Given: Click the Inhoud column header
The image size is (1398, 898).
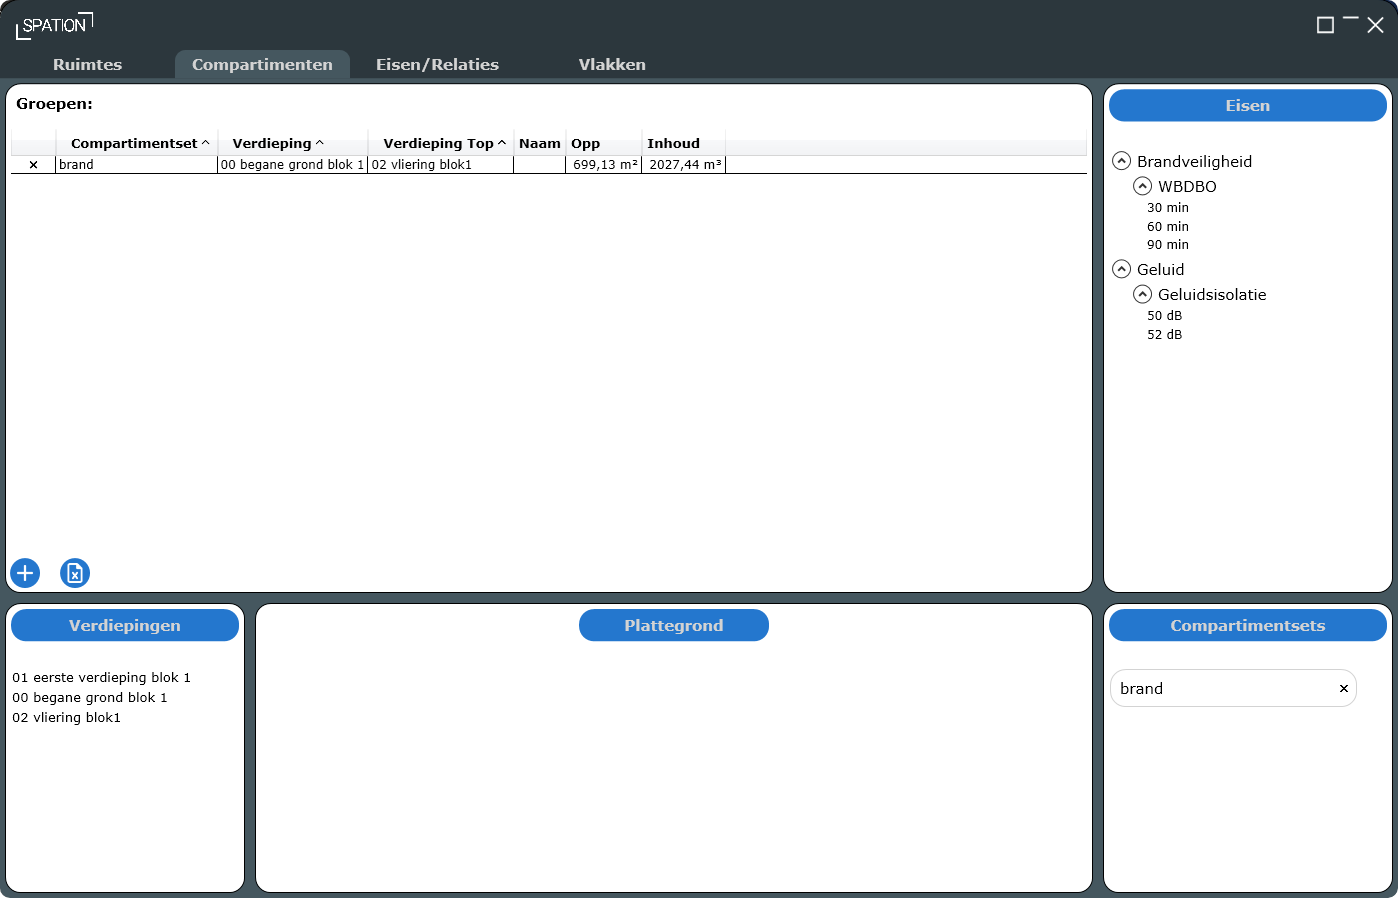Looking at the screenshot, I should [684, 143].
